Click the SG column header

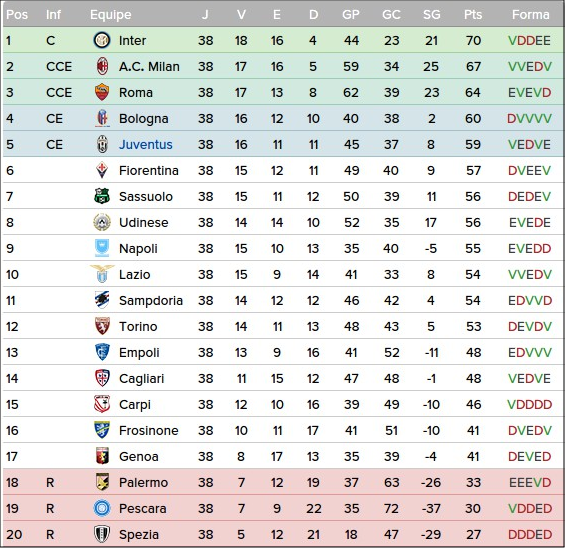pos(431,15)
